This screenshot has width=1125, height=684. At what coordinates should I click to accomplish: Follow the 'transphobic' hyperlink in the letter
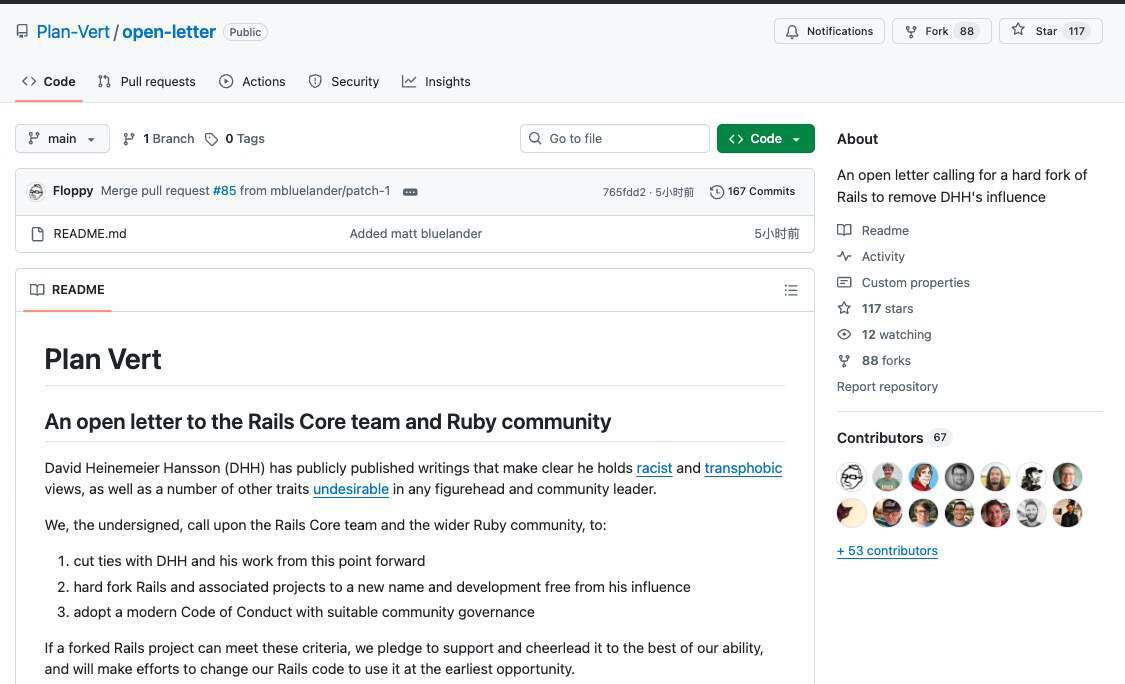point(743,468)
